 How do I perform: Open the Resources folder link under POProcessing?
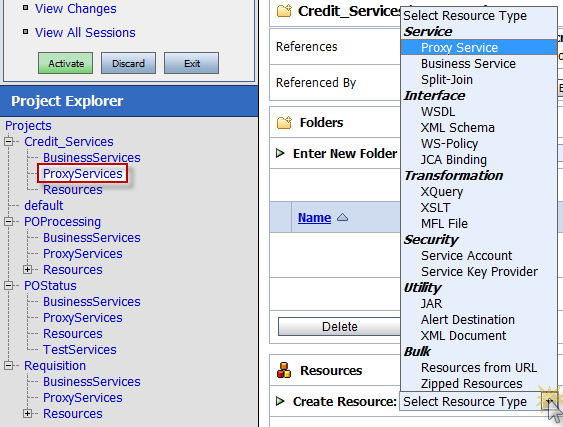click(73, 269)
